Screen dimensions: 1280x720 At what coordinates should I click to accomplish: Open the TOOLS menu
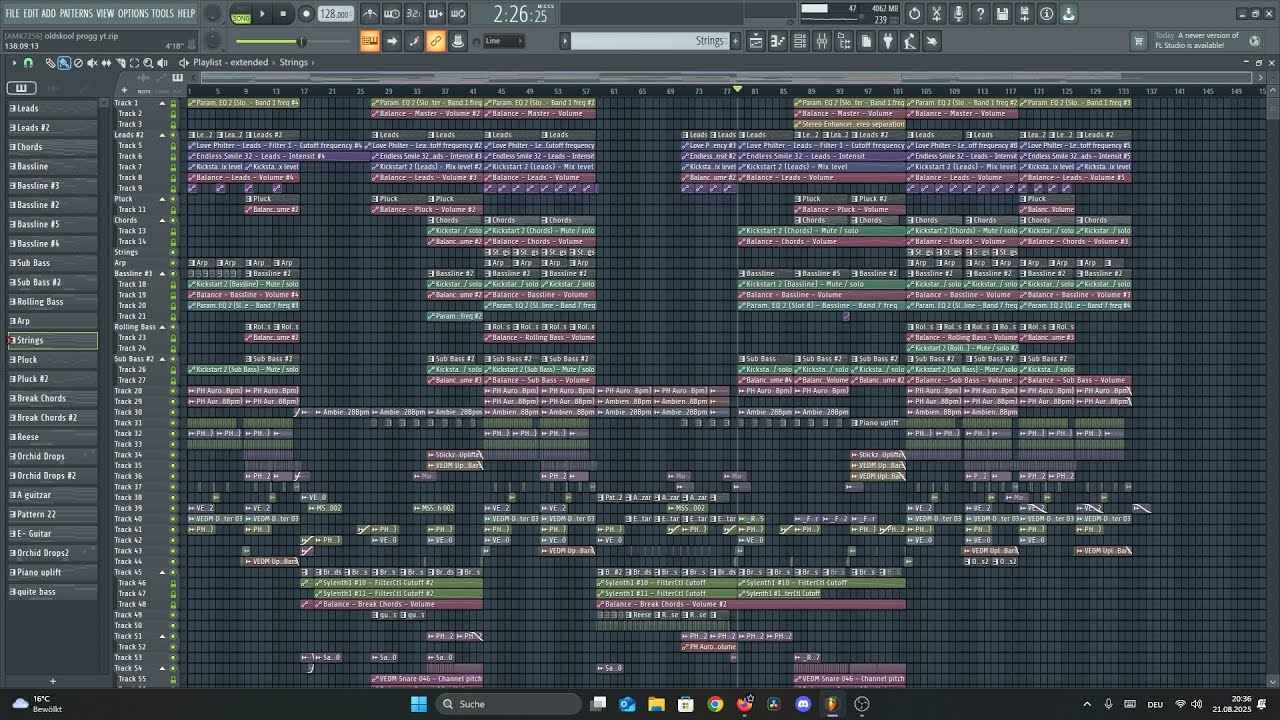[162, 13]
